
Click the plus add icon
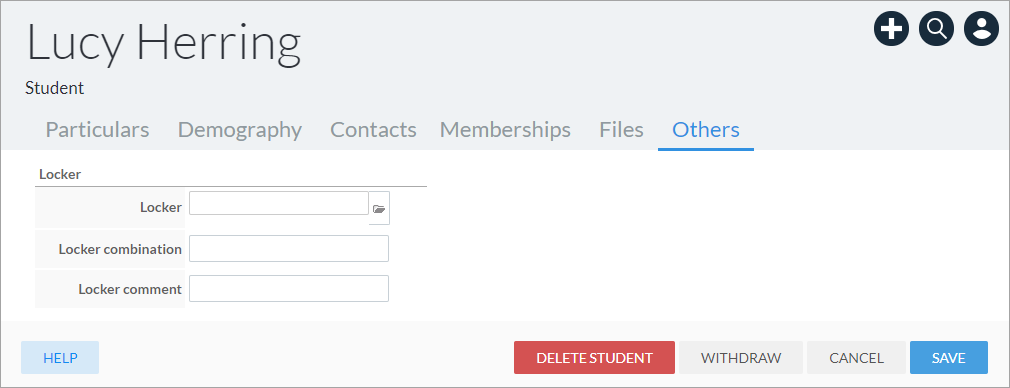pos(891,29)
